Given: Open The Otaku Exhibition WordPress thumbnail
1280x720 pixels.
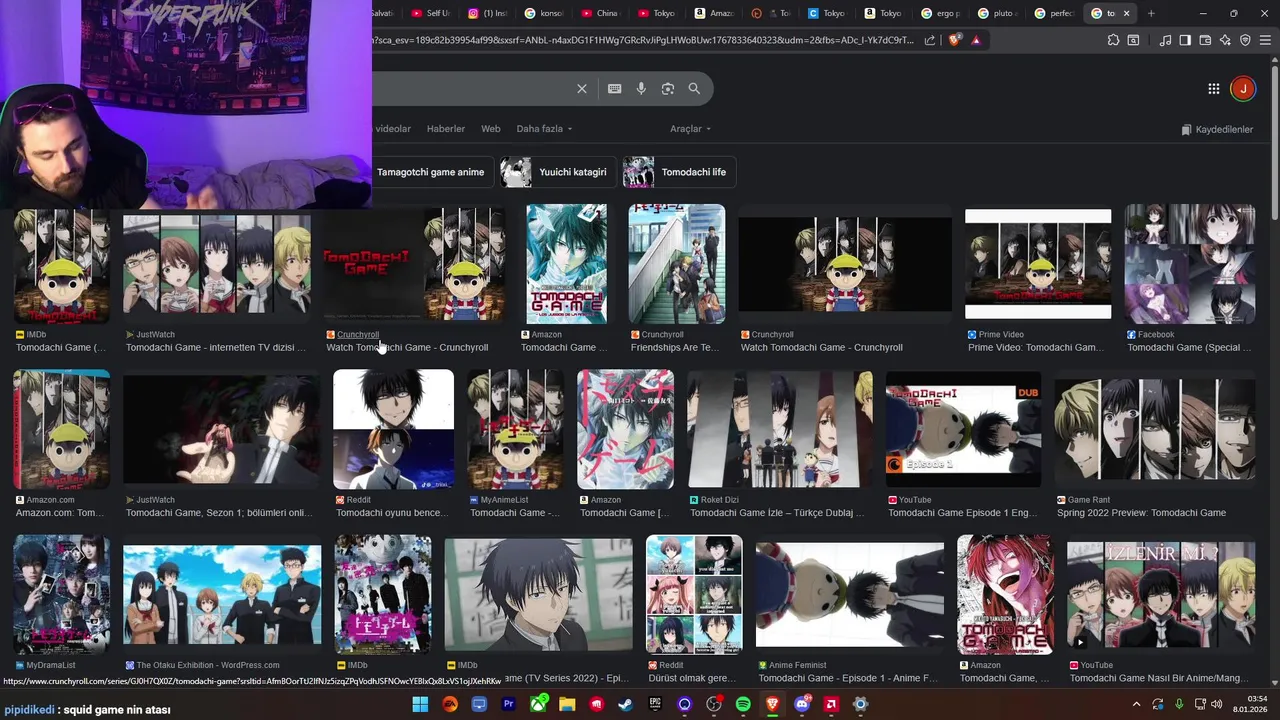Looking at the screenshot, I should tap(222, 595).
